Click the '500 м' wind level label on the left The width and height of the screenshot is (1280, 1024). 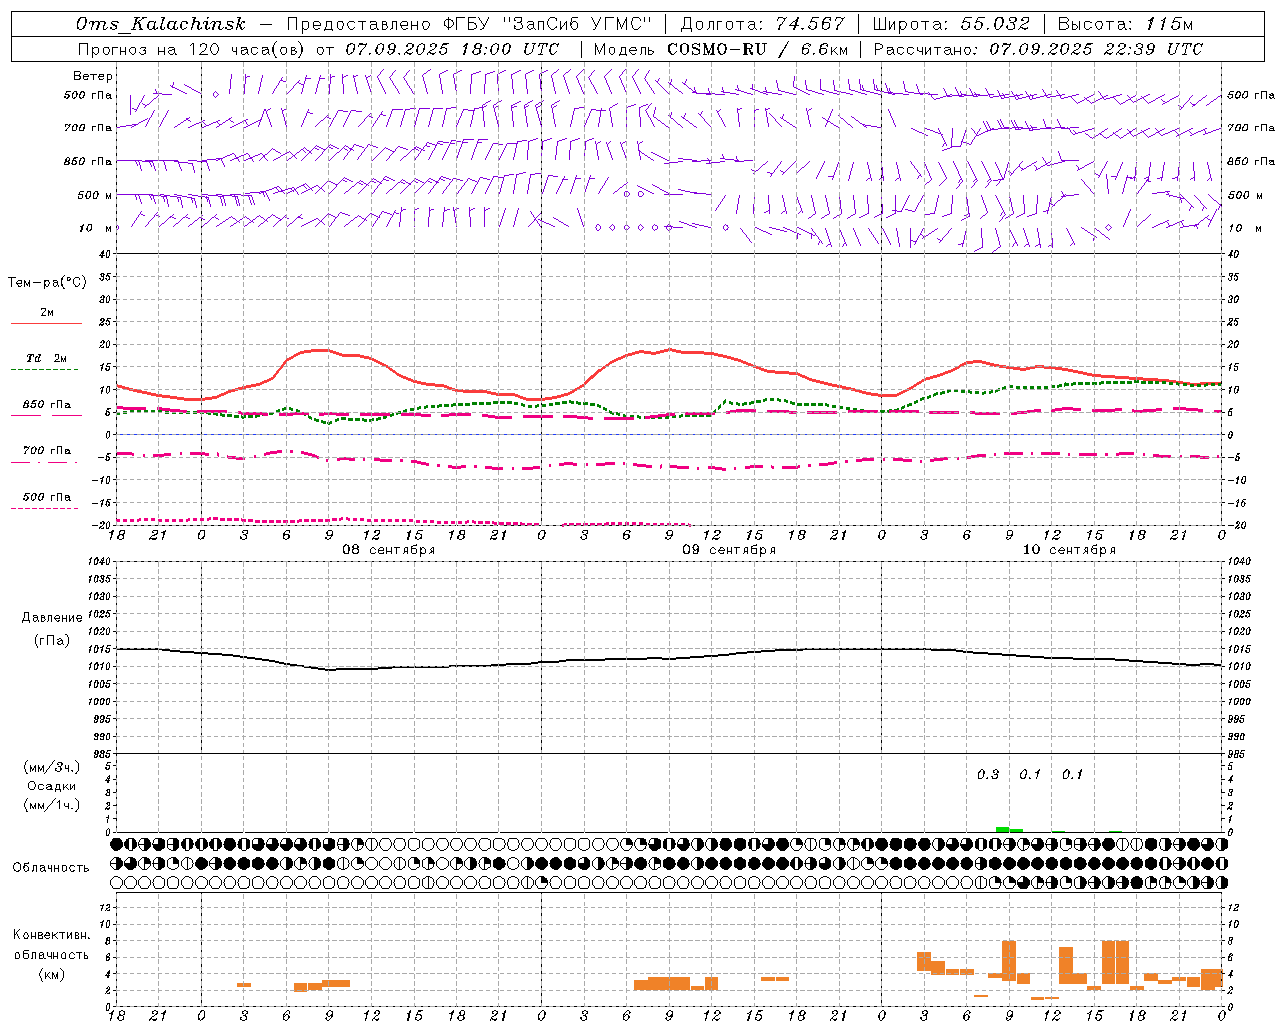[x=95, y=195]
